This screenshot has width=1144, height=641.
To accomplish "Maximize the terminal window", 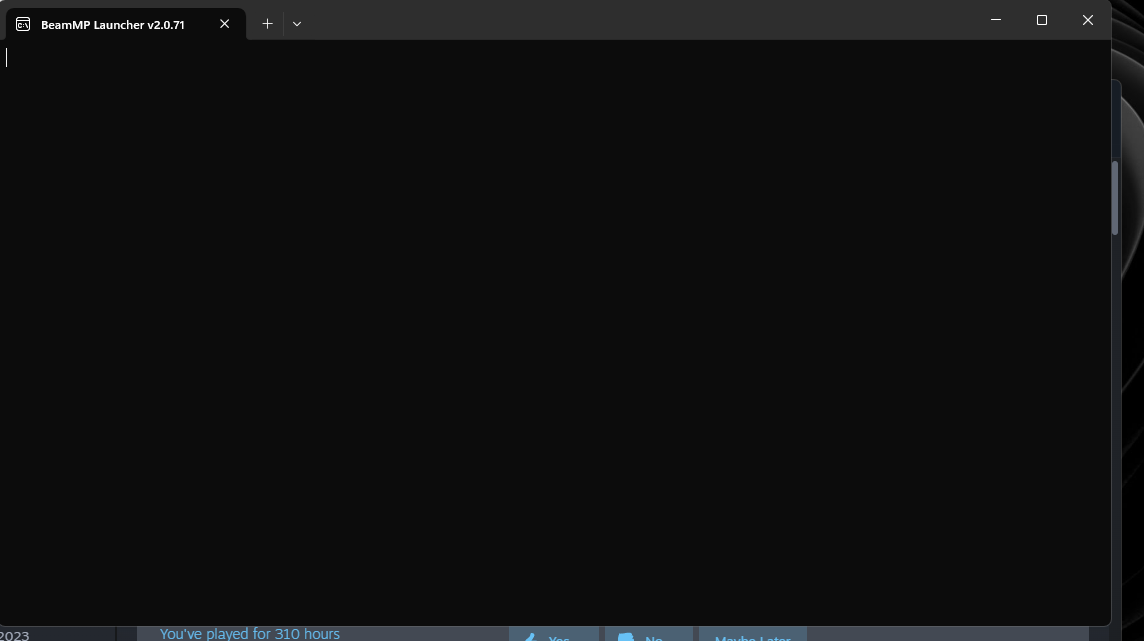I will 1042,20.
